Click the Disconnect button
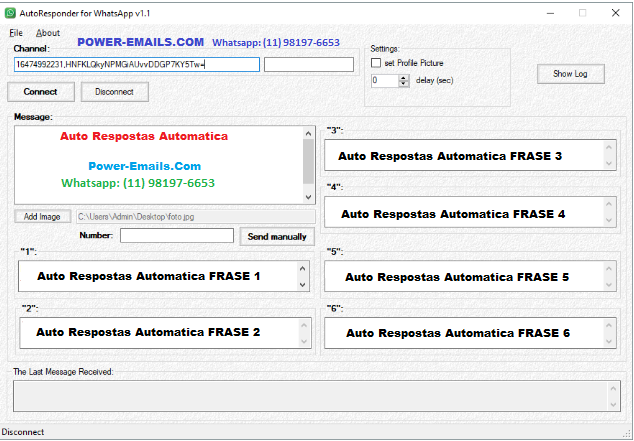This screenshot has width=634, height=441. 114,92
